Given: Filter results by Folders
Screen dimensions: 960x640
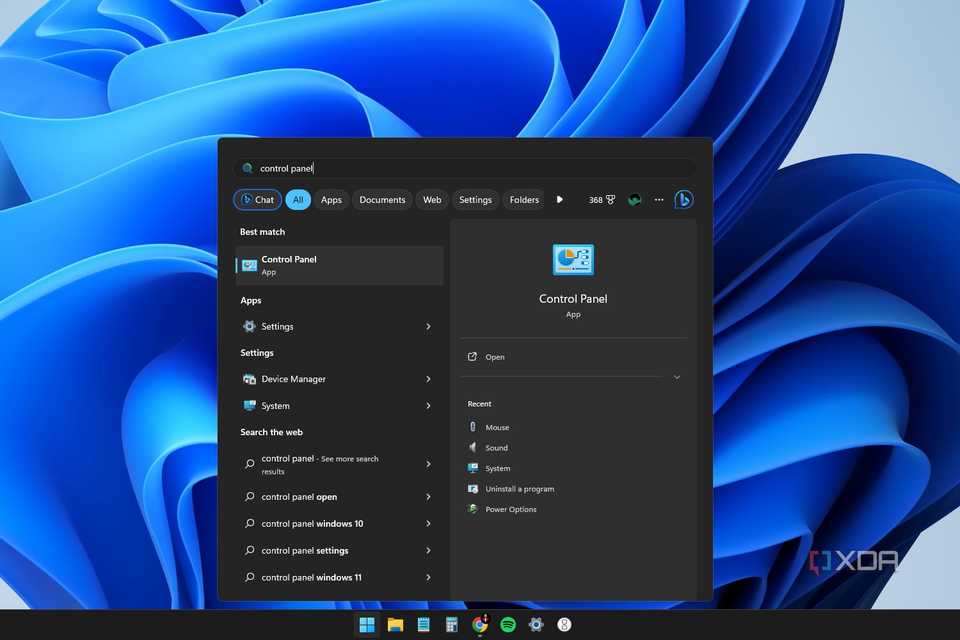Looking at the screenshot, I should tap(524, 200).
